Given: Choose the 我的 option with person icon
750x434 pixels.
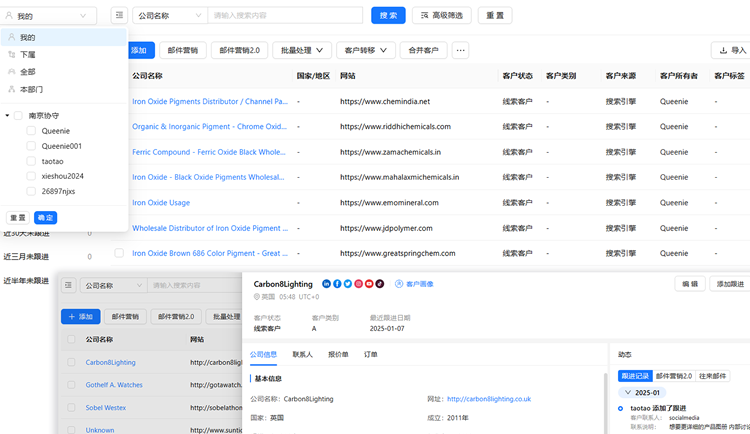Looking at the screenshot, I should 64,37.
